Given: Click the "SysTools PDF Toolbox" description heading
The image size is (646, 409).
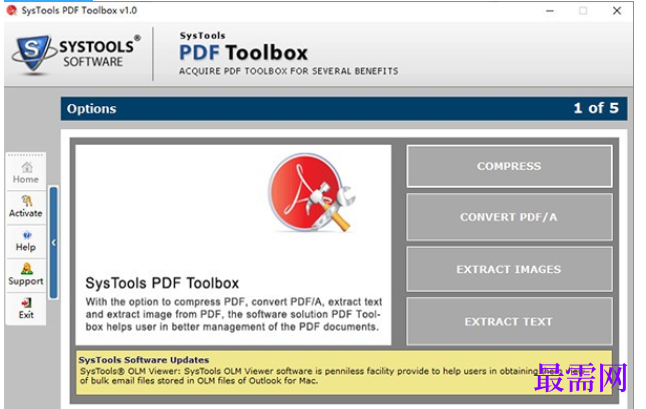Looking at the screenshot, I should pos(162,283).
